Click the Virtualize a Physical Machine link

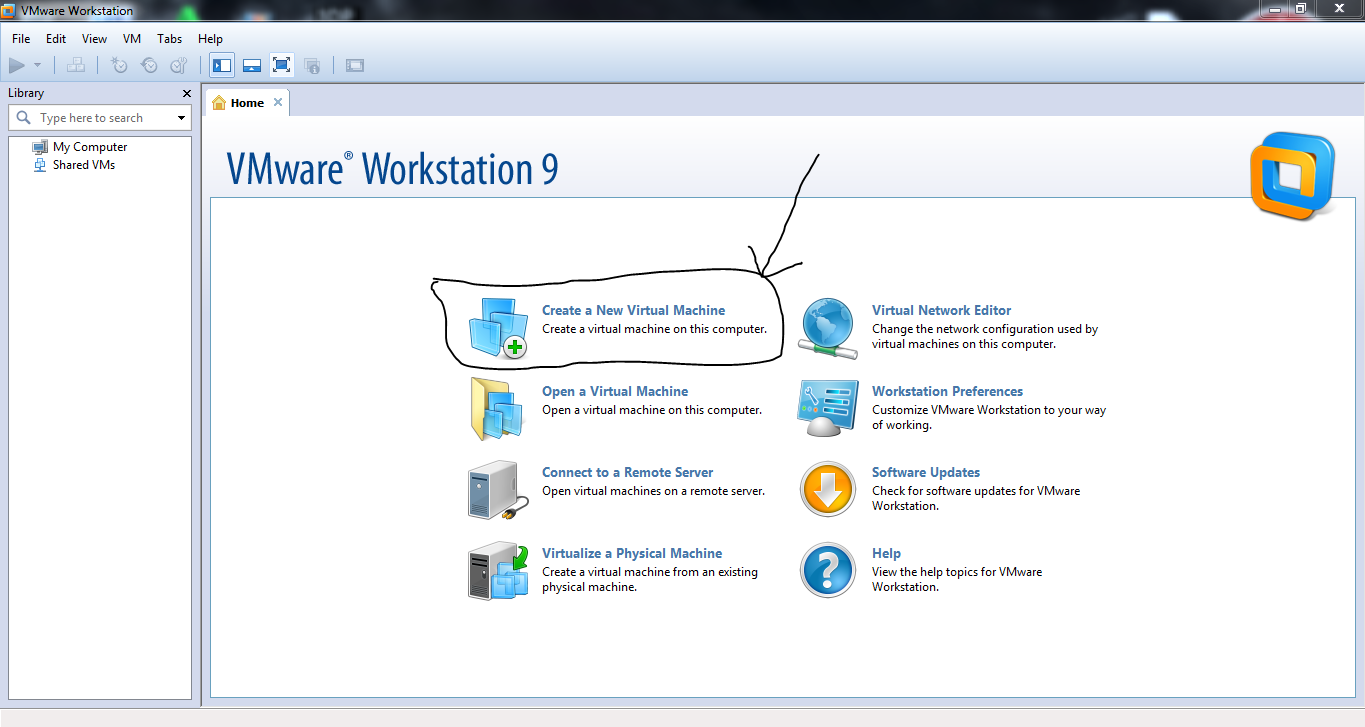632,553
